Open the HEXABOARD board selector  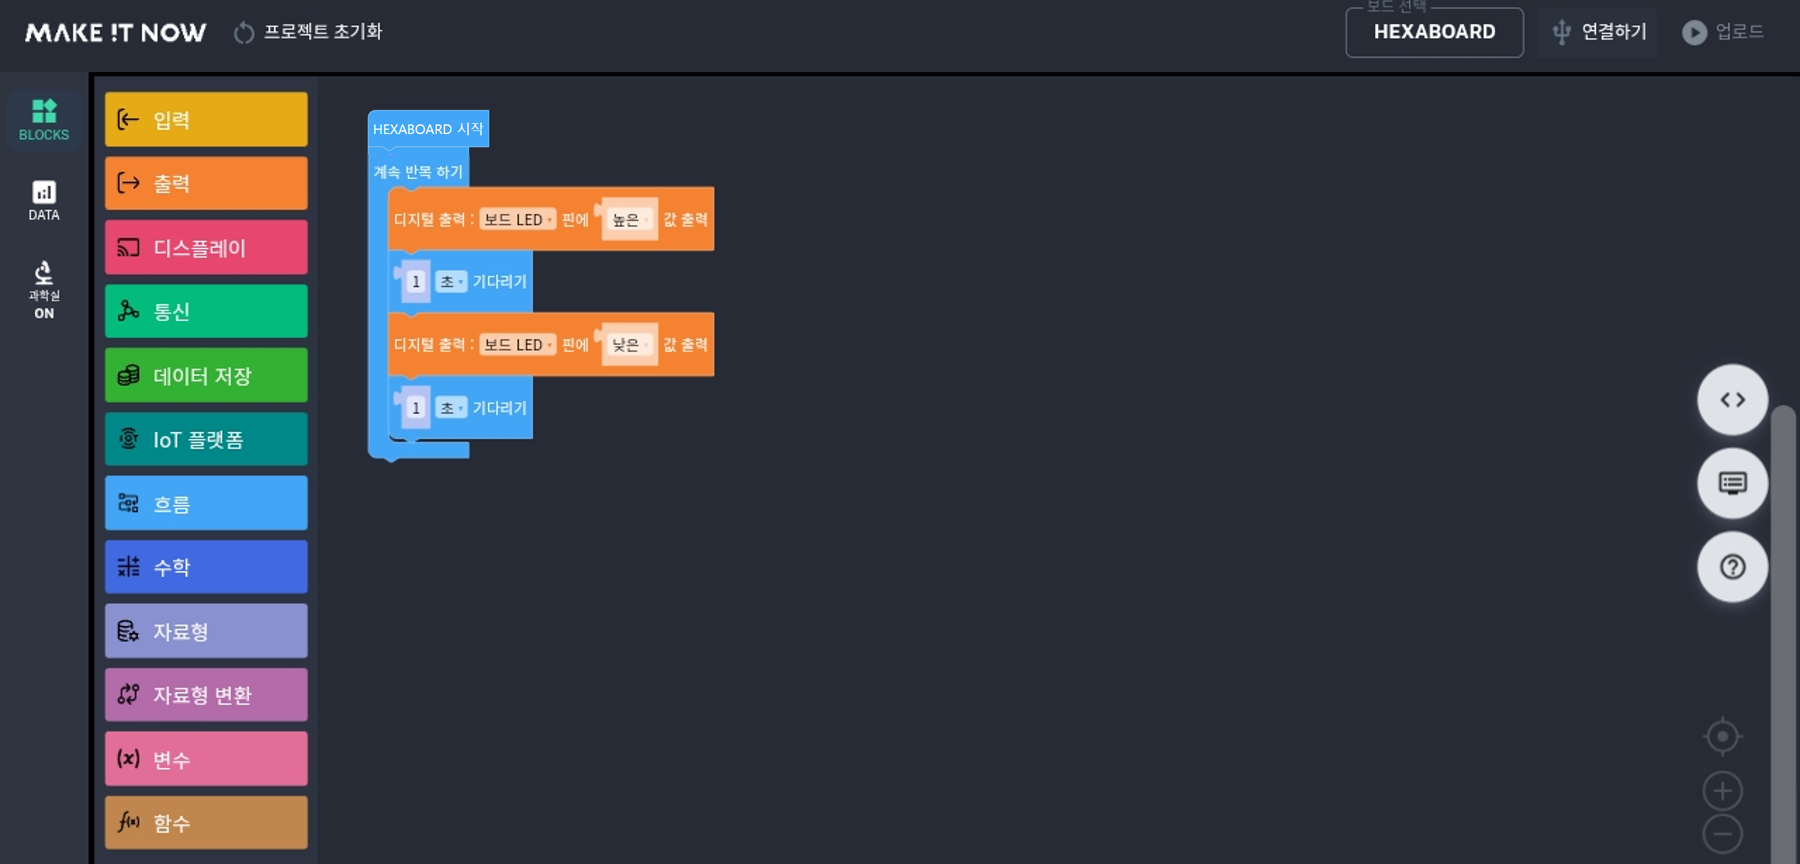(1434, 32)
